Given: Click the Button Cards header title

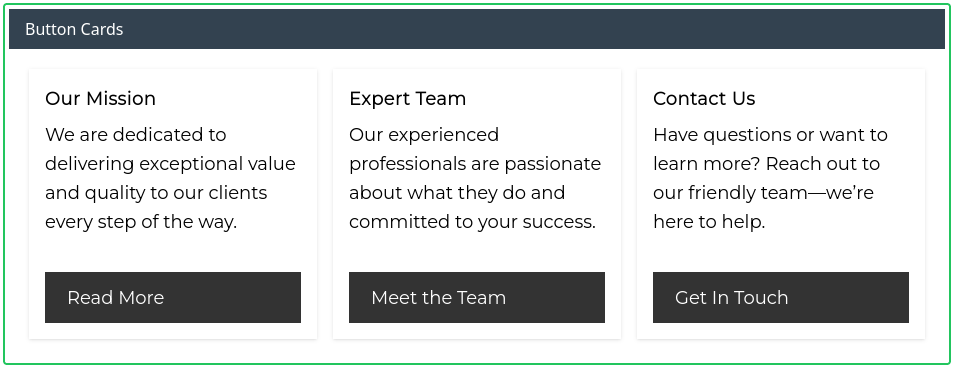Looking at the screenshot, I should pyautogui.click(x=74, y=29).
